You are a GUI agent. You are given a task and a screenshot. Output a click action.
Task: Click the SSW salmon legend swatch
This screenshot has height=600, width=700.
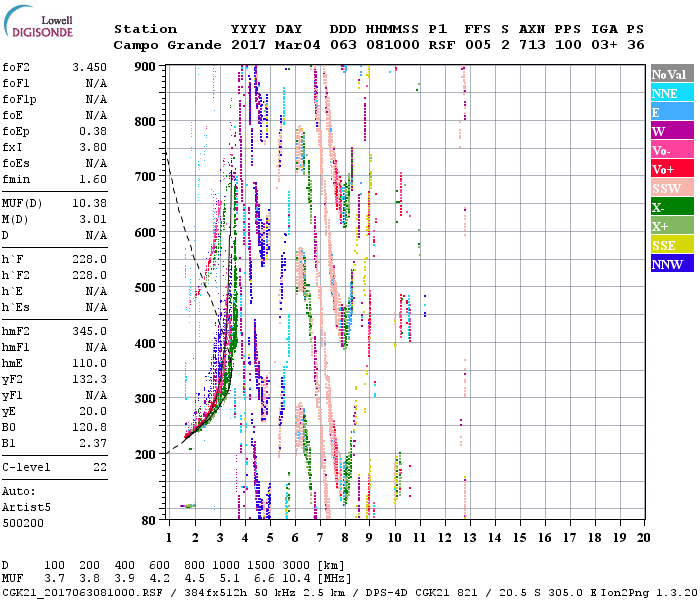point(672,188)
